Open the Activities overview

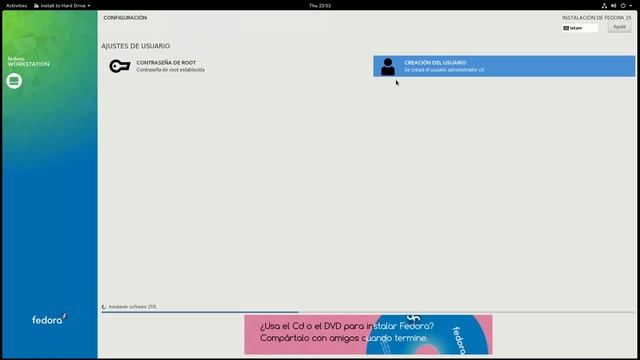click(x=16, y=6)
